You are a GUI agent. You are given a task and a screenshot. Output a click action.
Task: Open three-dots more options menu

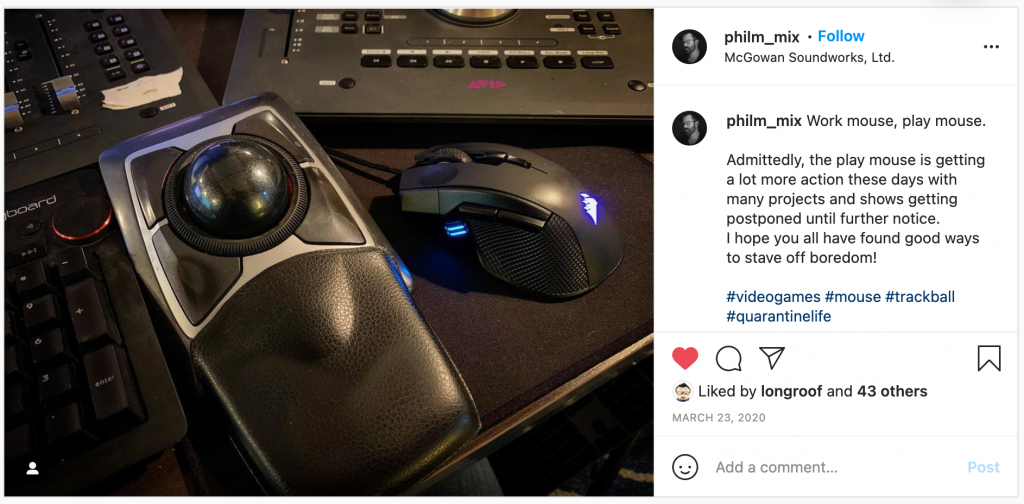(x=991, y=47)
